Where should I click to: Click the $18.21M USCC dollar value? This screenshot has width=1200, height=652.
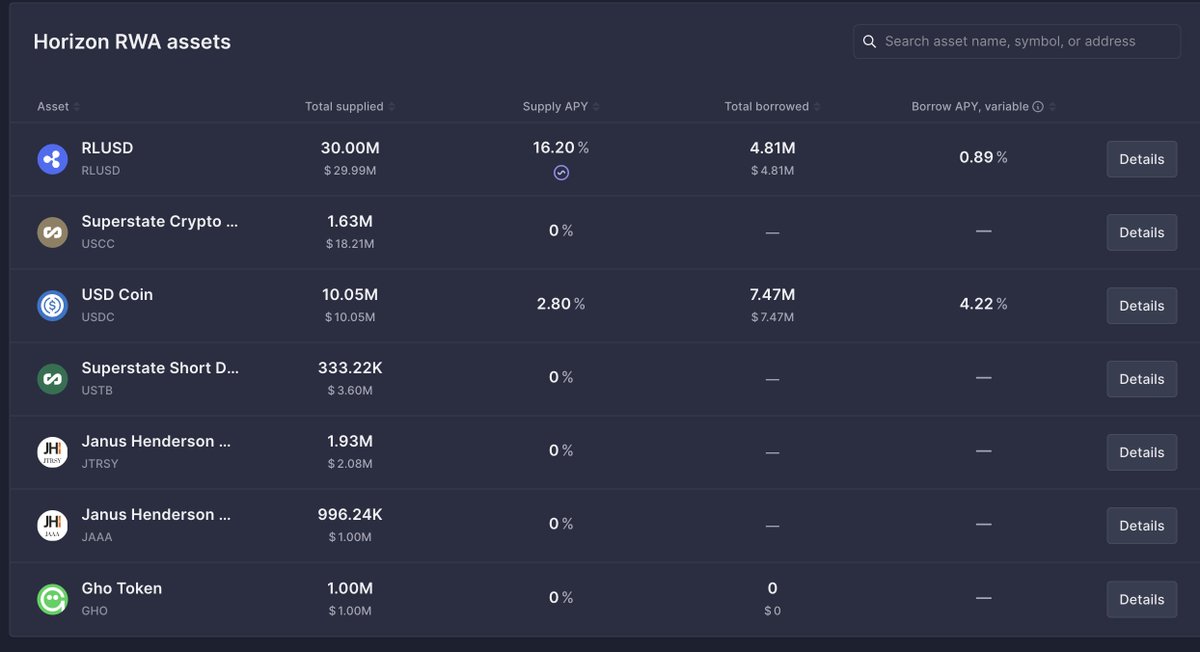coord(350,244)
